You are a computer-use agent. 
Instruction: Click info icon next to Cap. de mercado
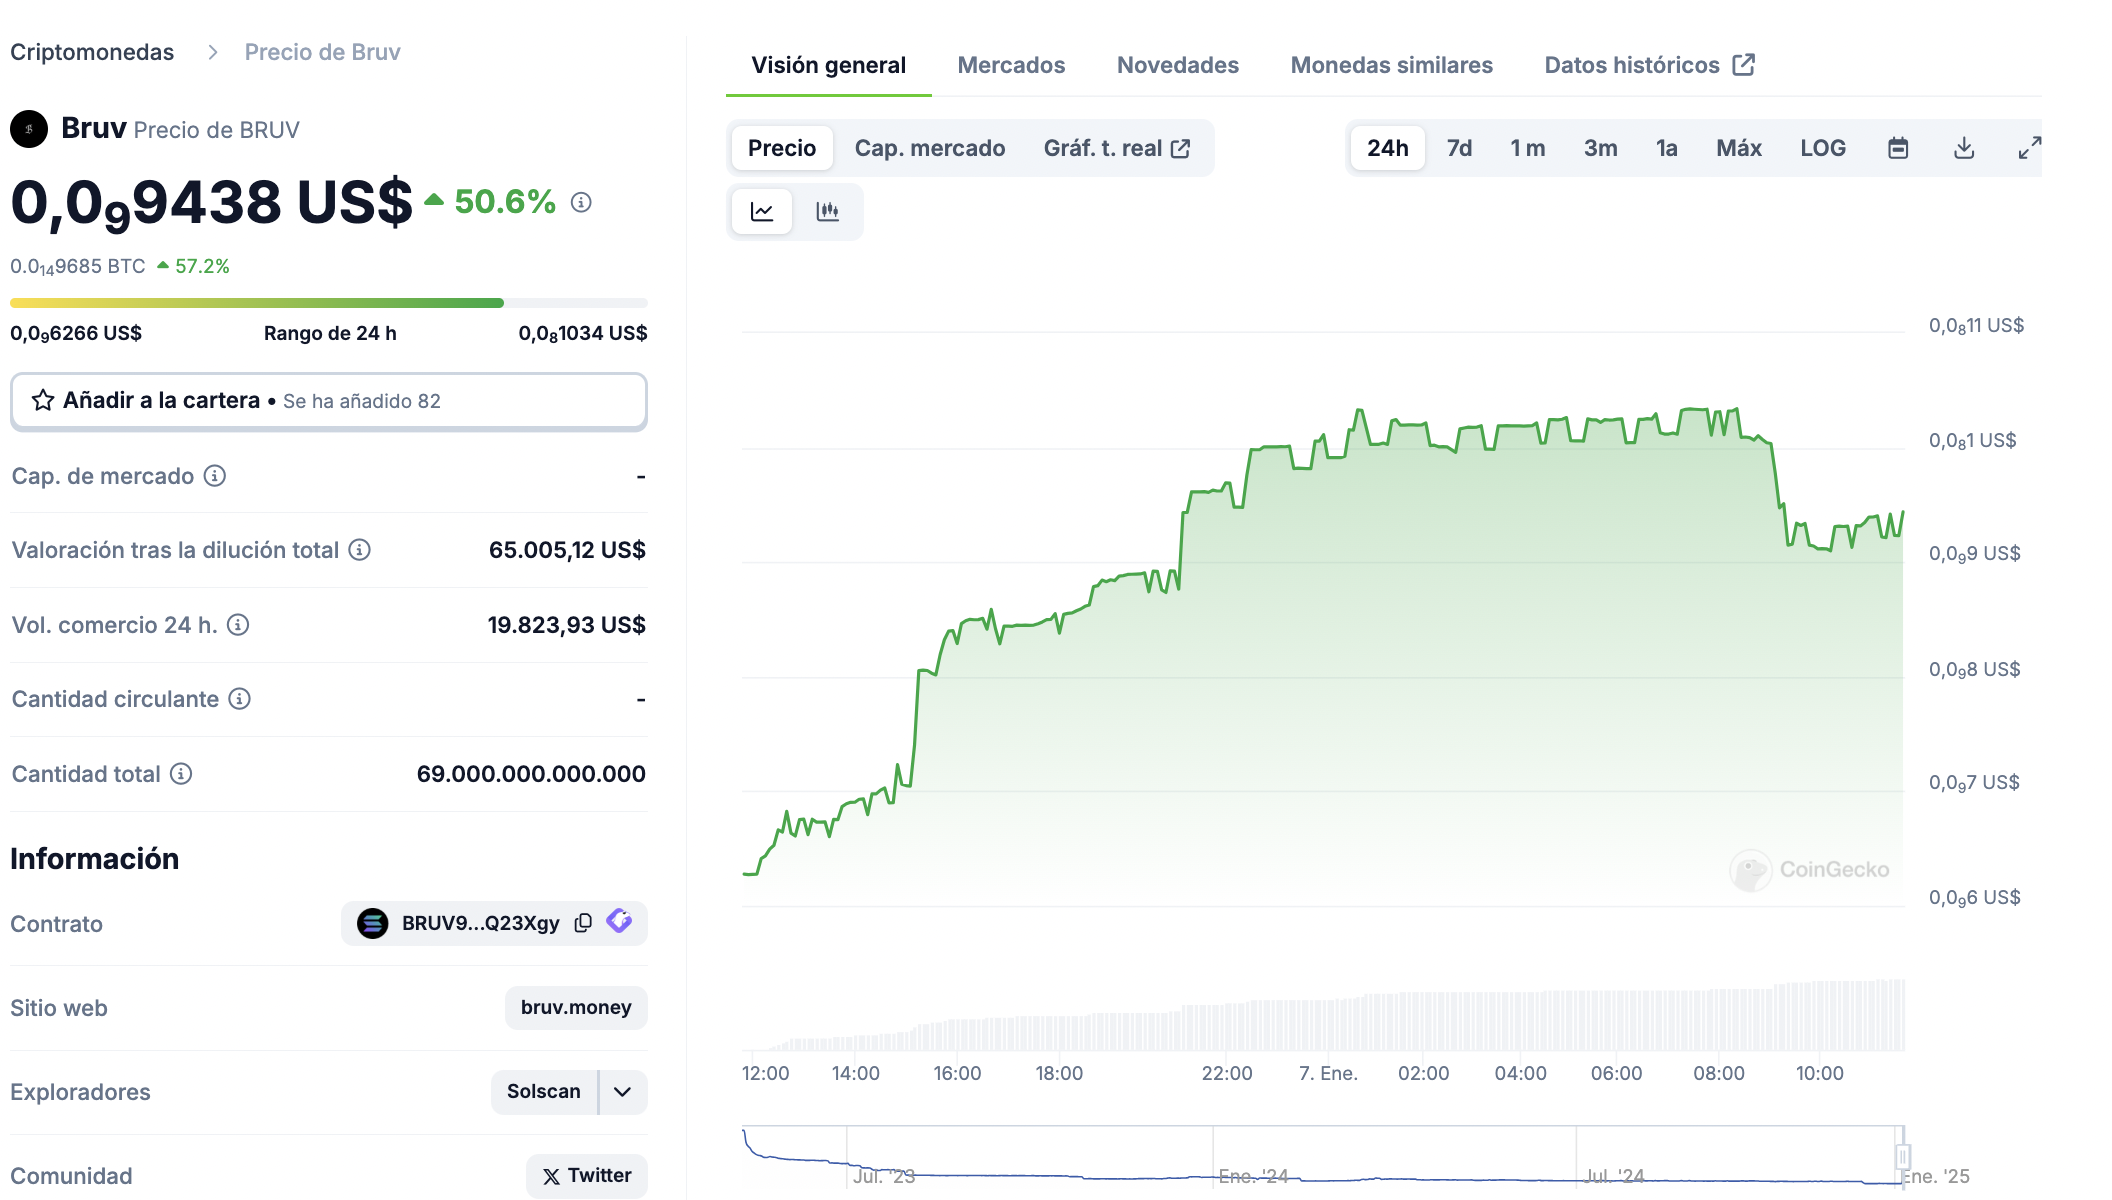(215, 476)
